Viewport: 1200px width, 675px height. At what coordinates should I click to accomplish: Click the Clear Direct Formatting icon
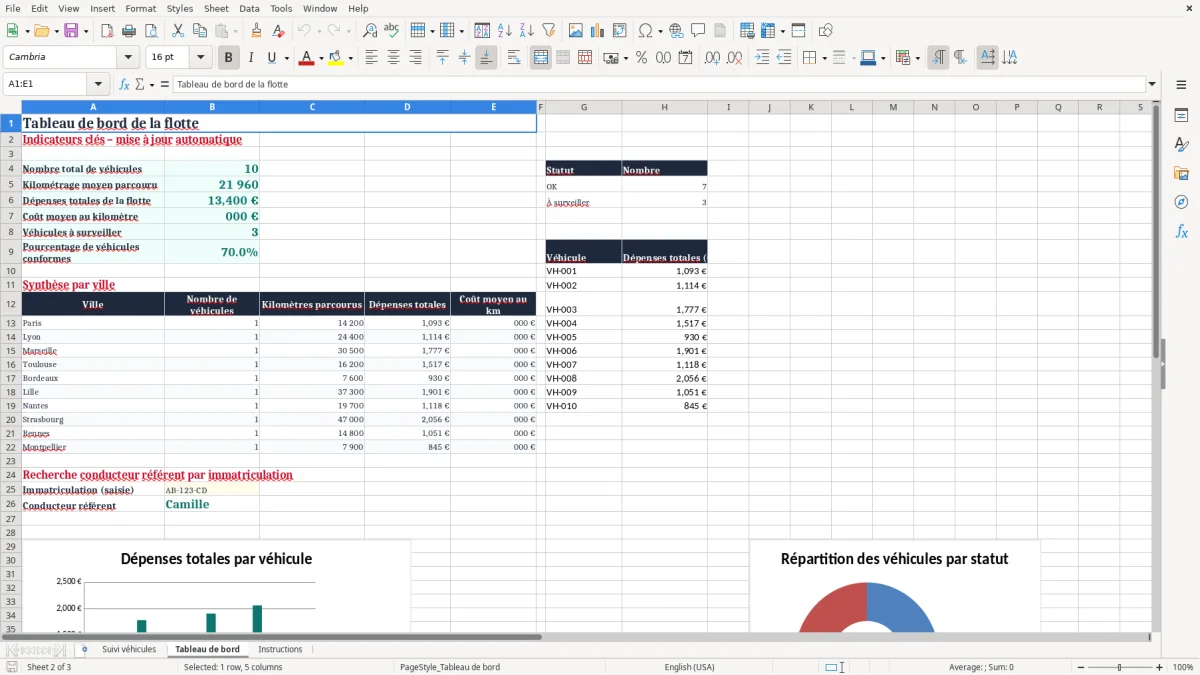point(277,31)
